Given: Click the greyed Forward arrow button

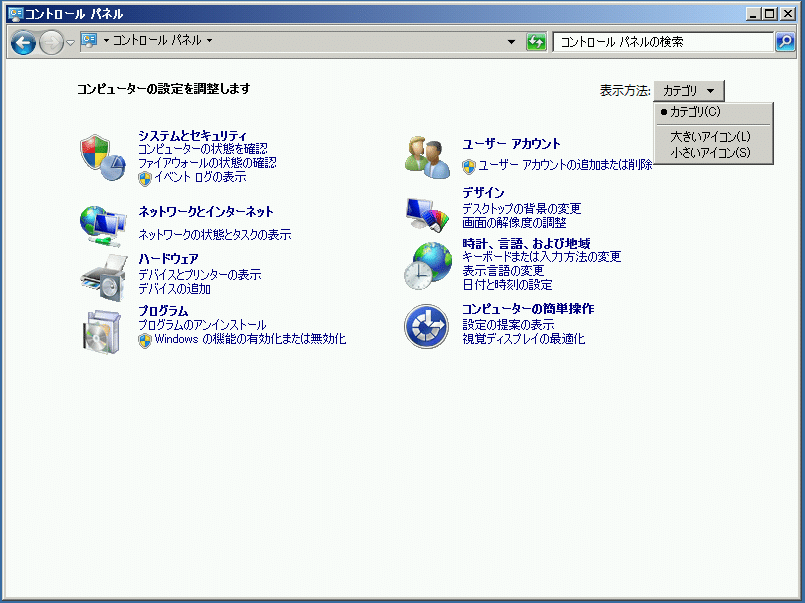Looking at the screenshot, I should 51,42.
